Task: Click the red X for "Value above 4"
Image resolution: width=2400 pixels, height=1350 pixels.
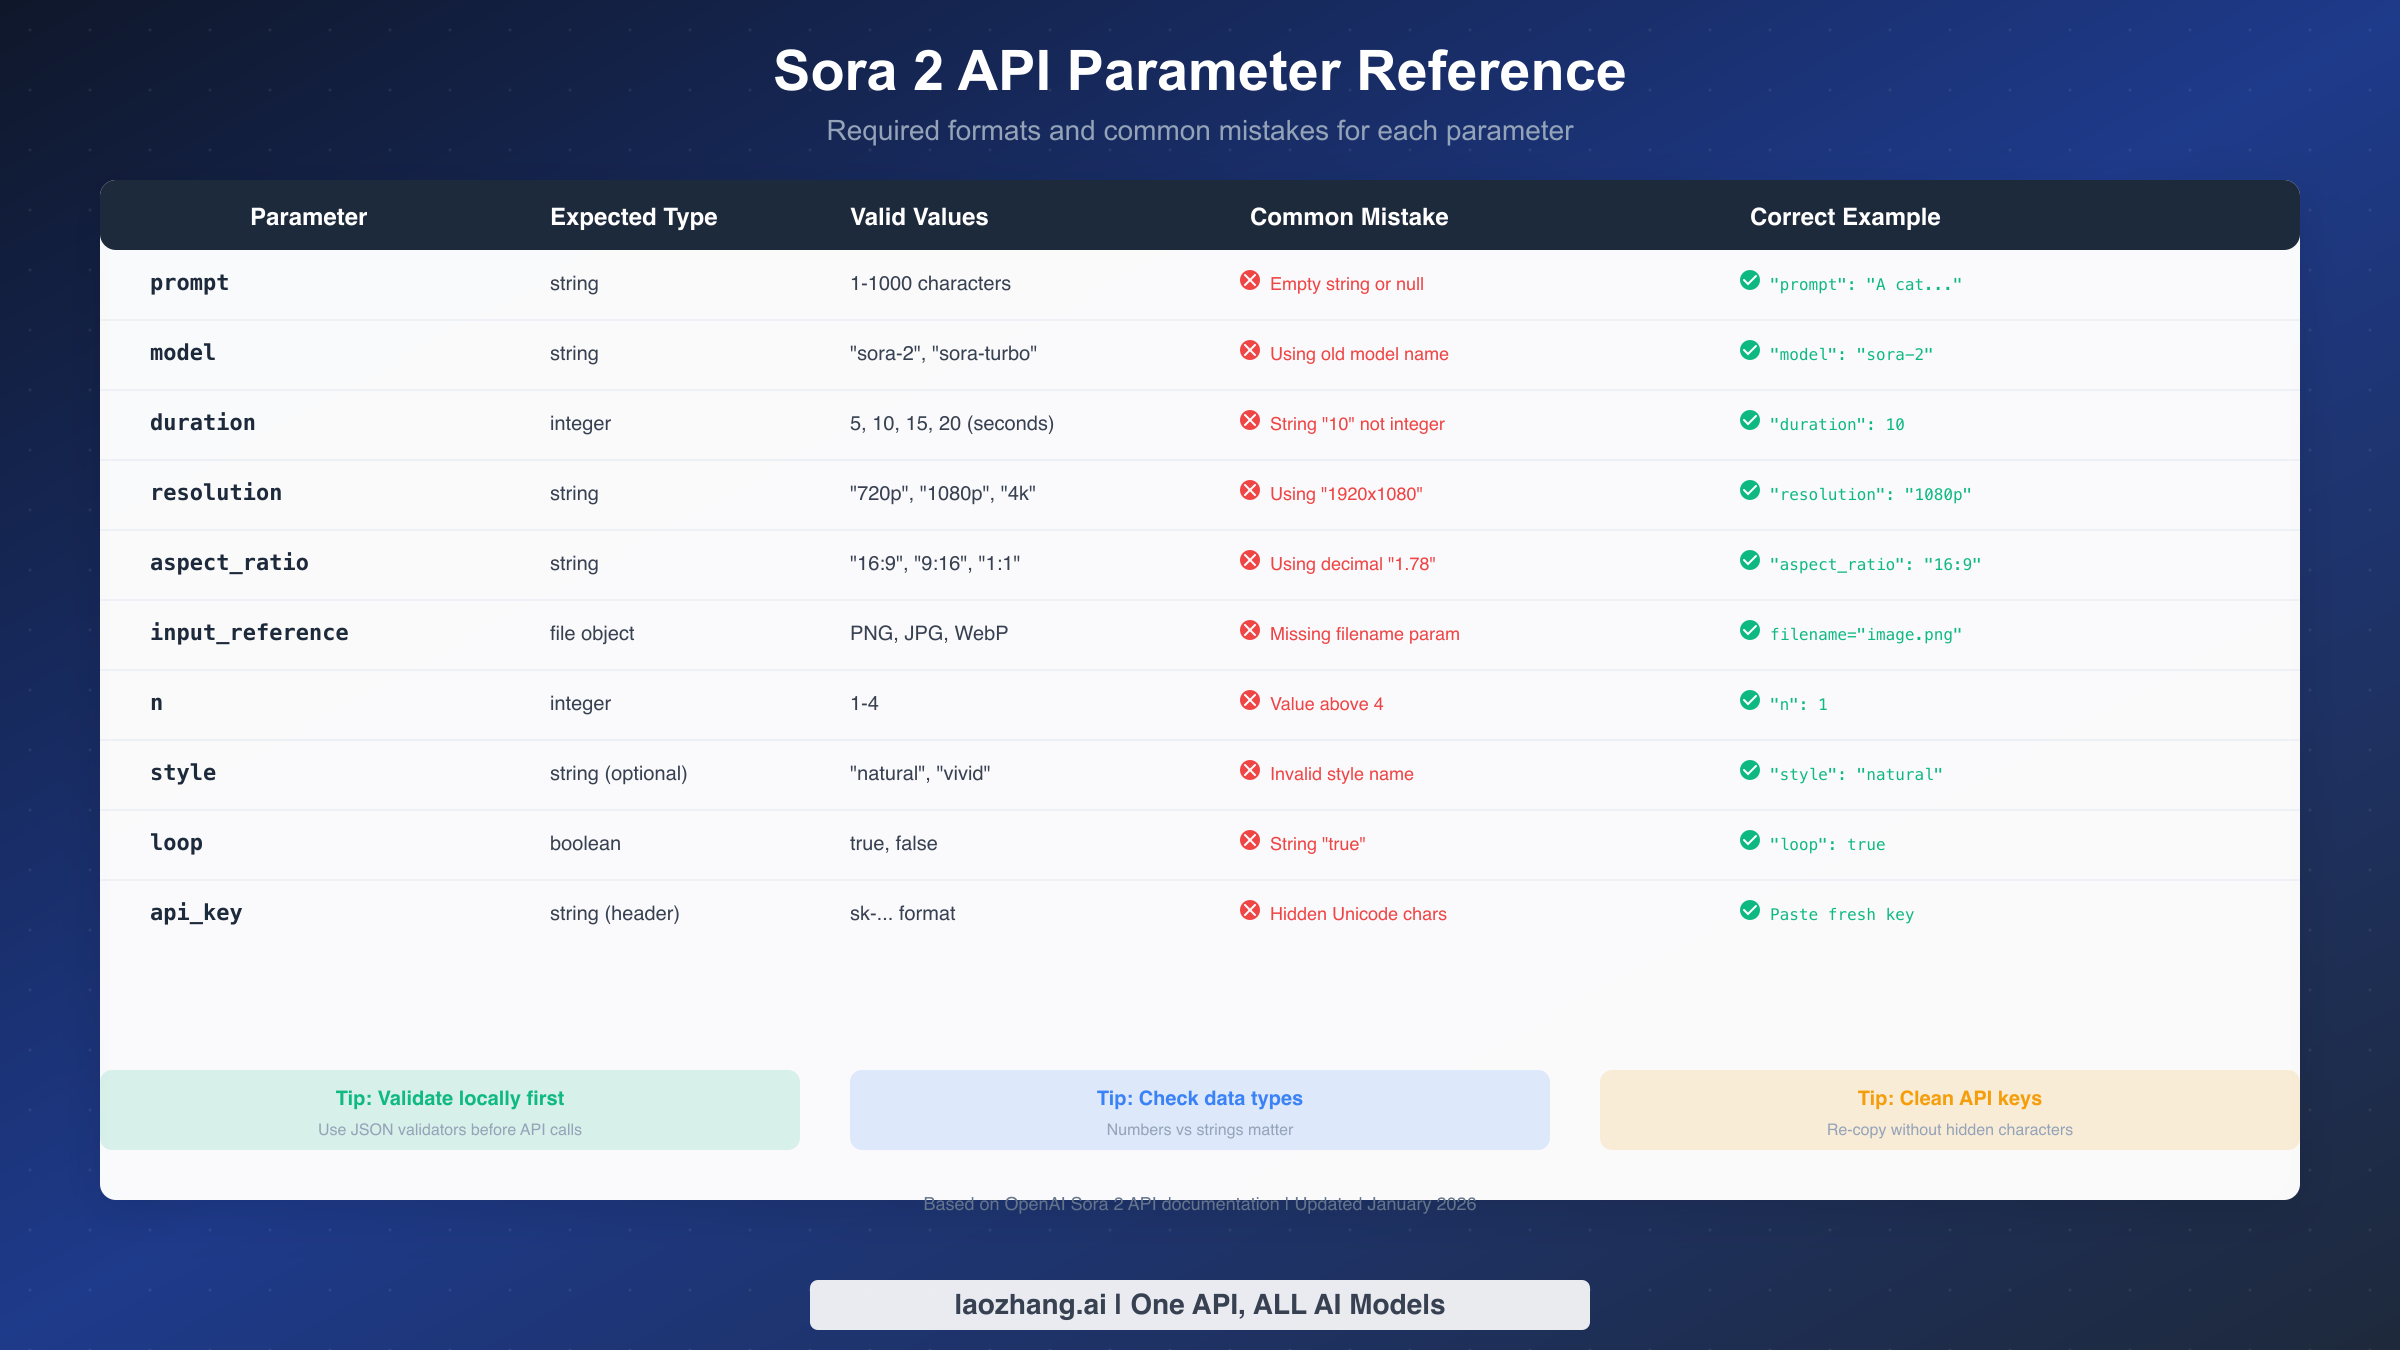Action: tap(1250, 701)
